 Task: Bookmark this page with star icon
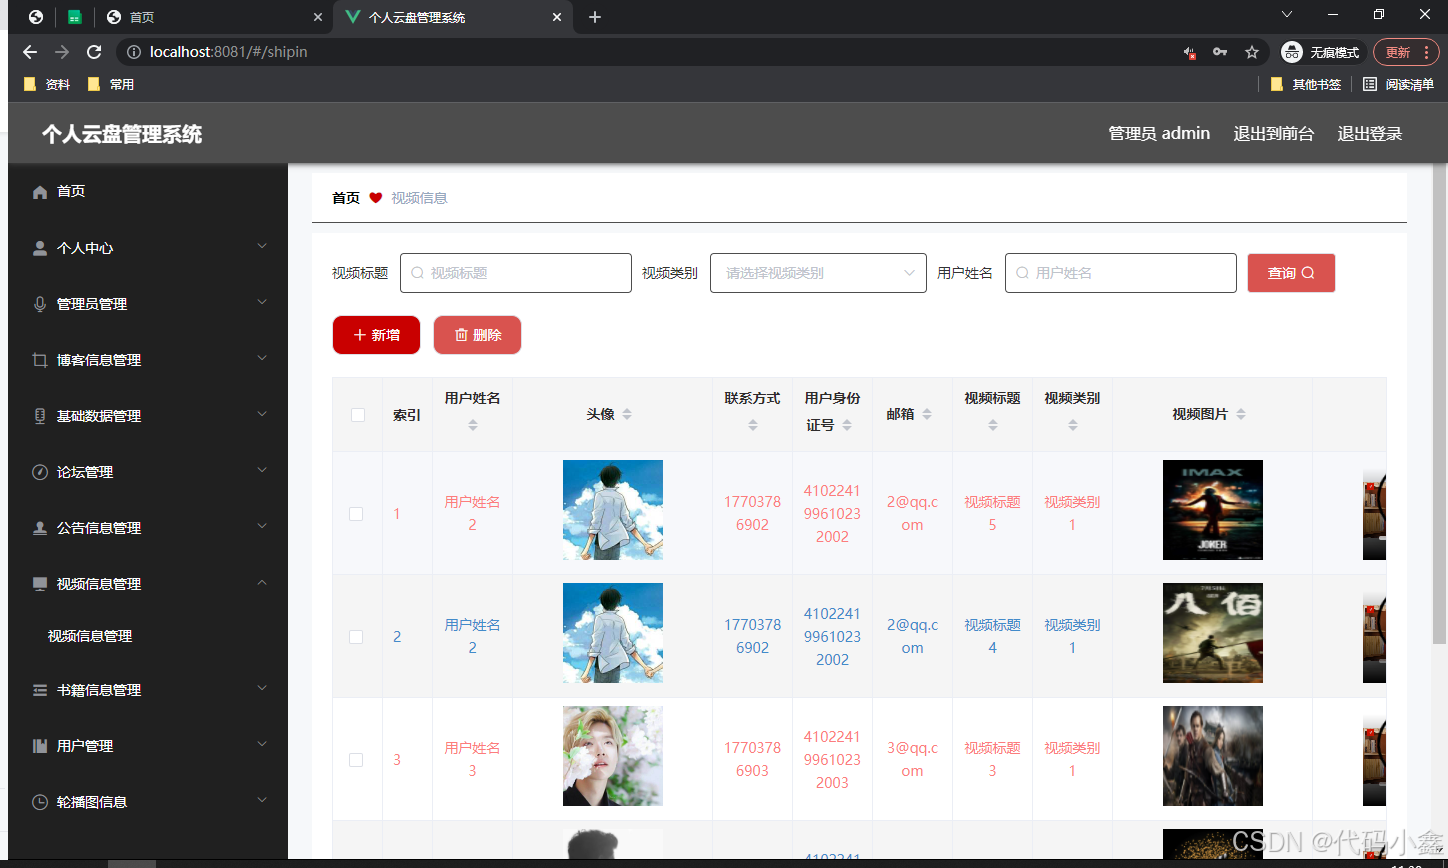pos(1251,52)
